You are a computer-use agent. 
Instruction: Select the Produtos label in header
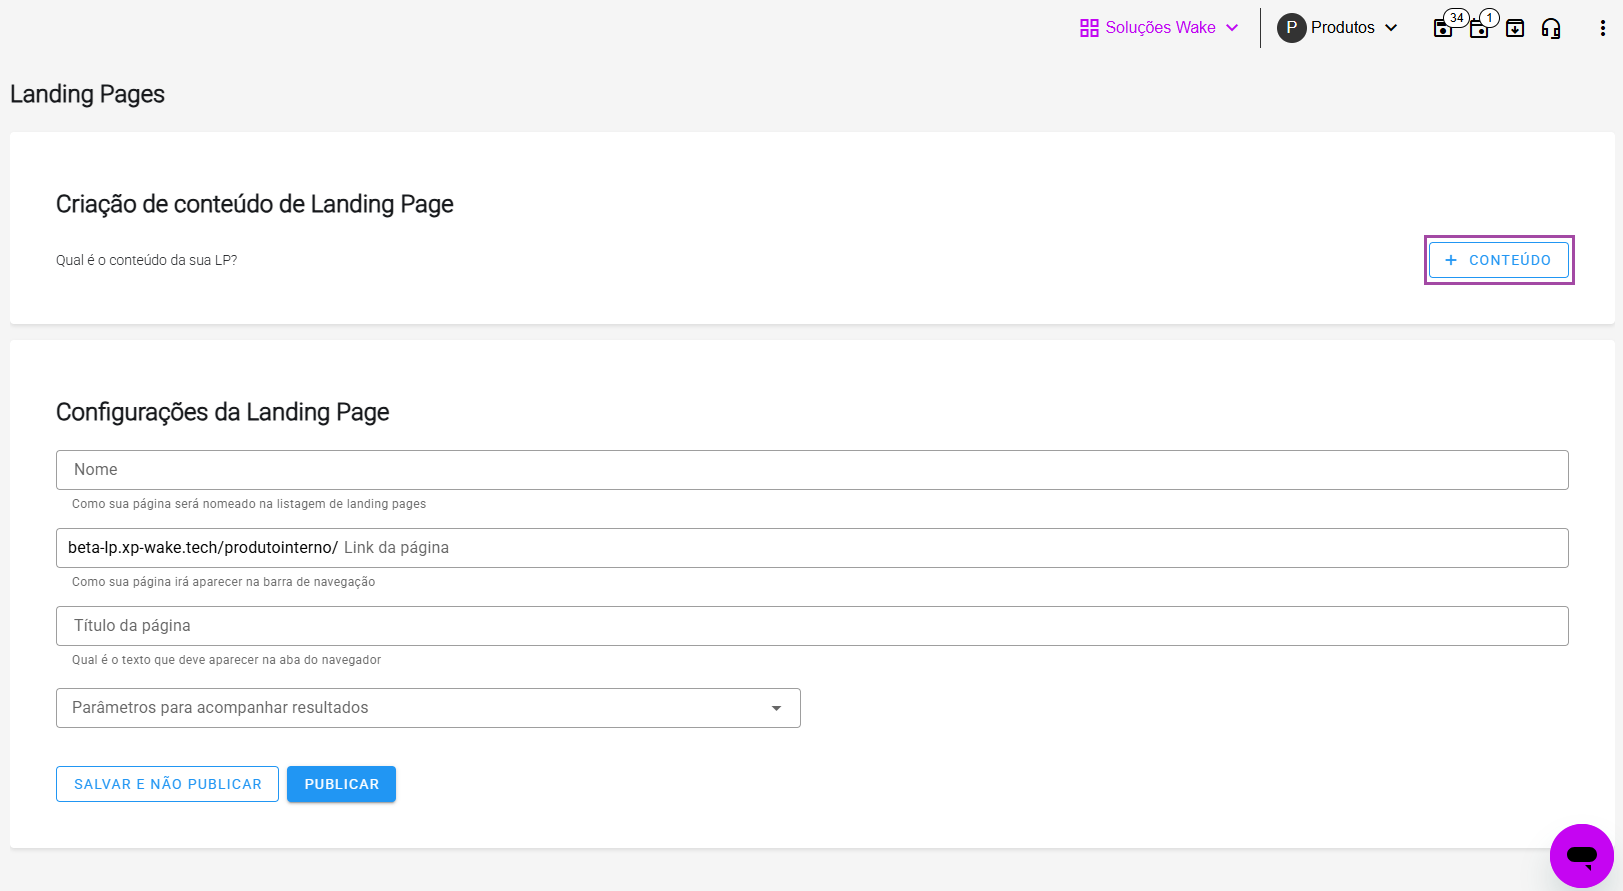pyautogui.click(x=1342, y=28)
